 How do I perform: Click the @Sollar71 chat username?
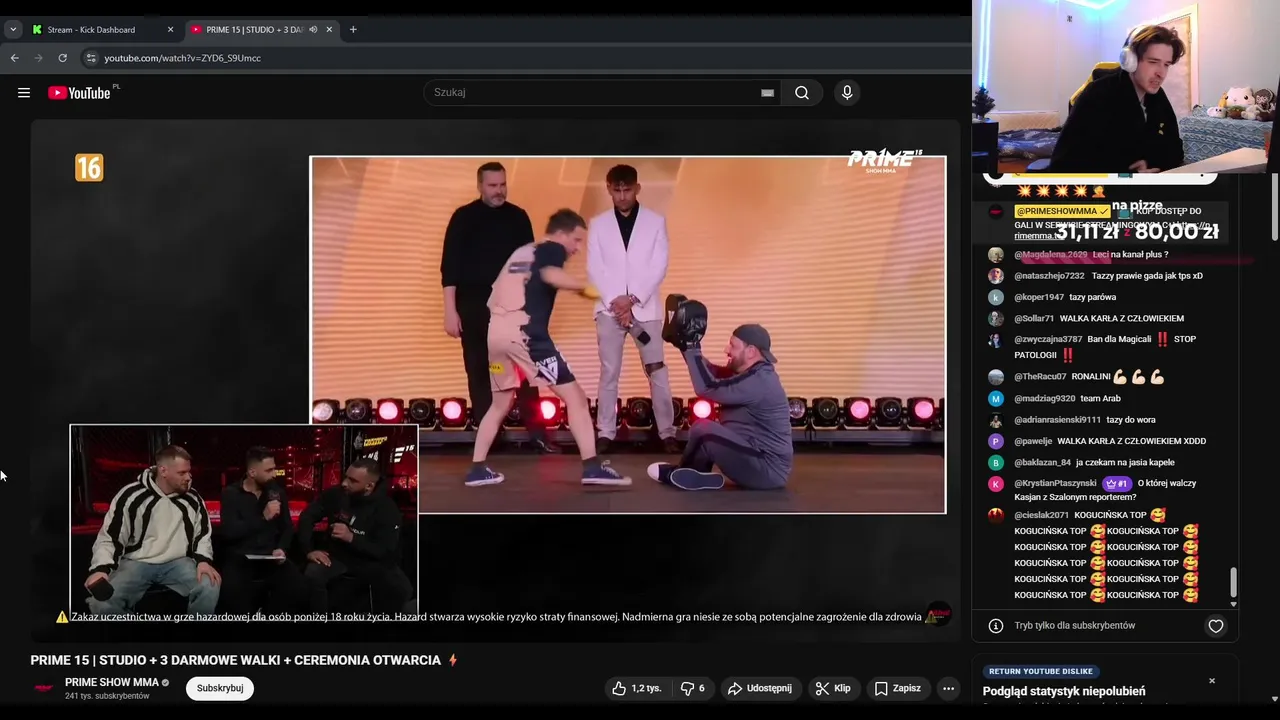1034,319
